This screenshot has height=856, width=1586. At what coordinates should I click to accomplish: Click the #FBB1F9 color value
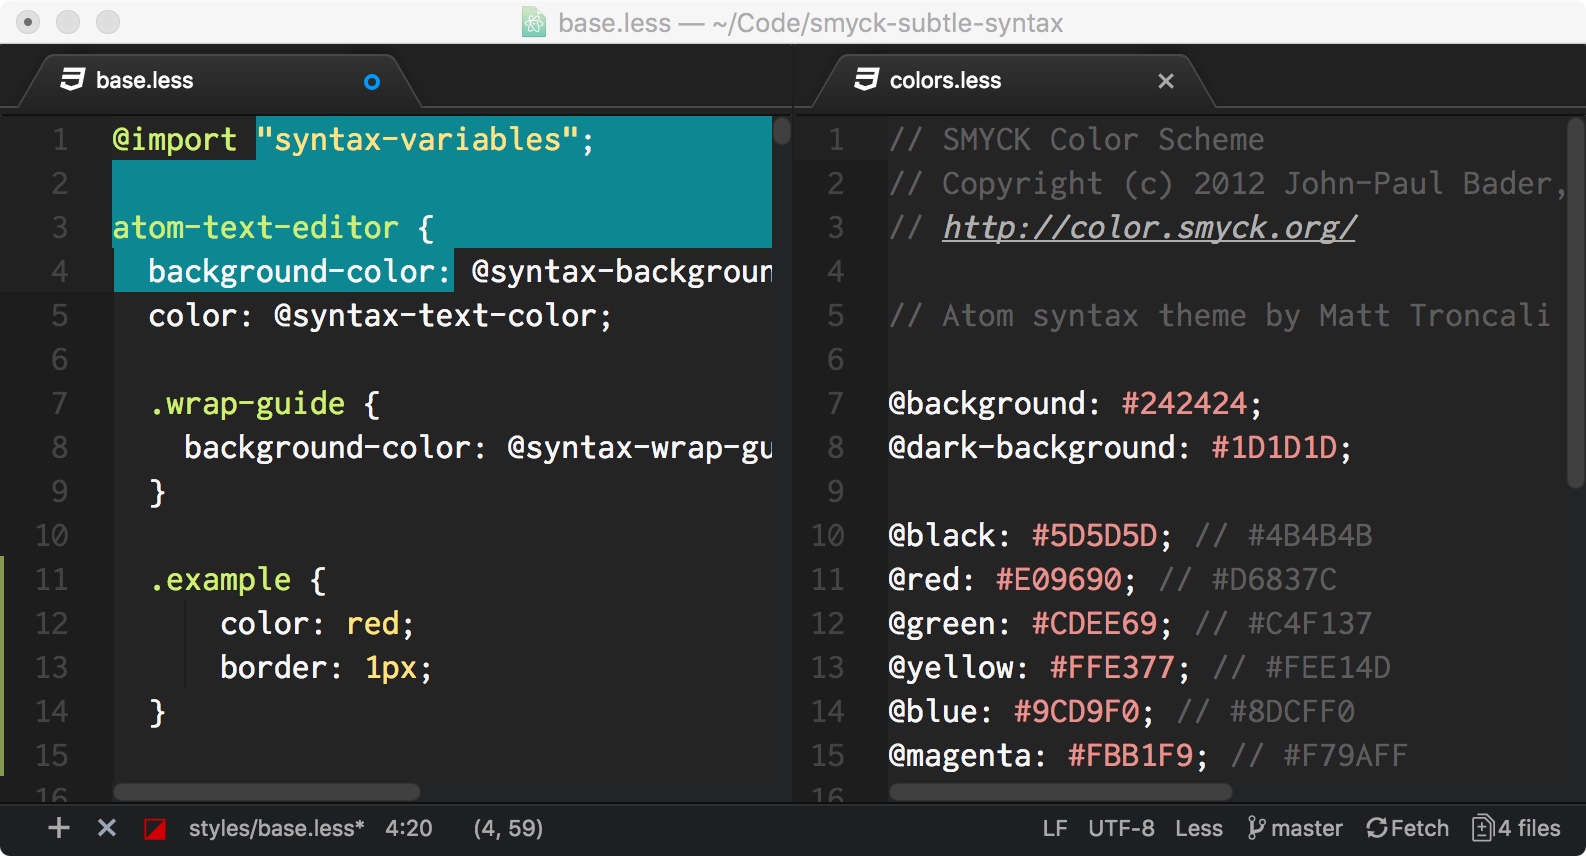1131,756
